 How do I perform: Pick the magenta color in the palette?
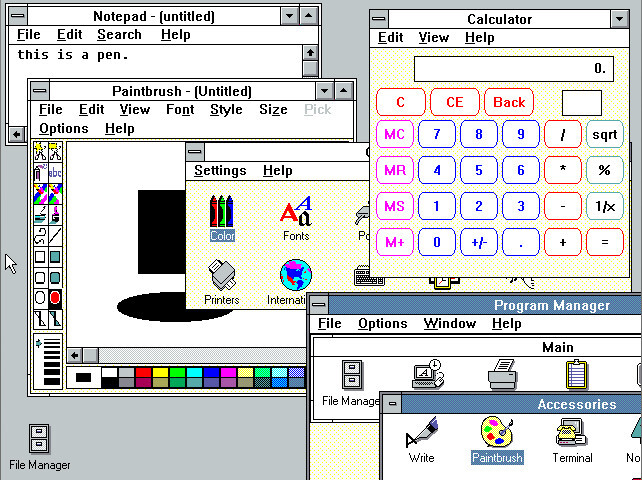pos(228,372)
